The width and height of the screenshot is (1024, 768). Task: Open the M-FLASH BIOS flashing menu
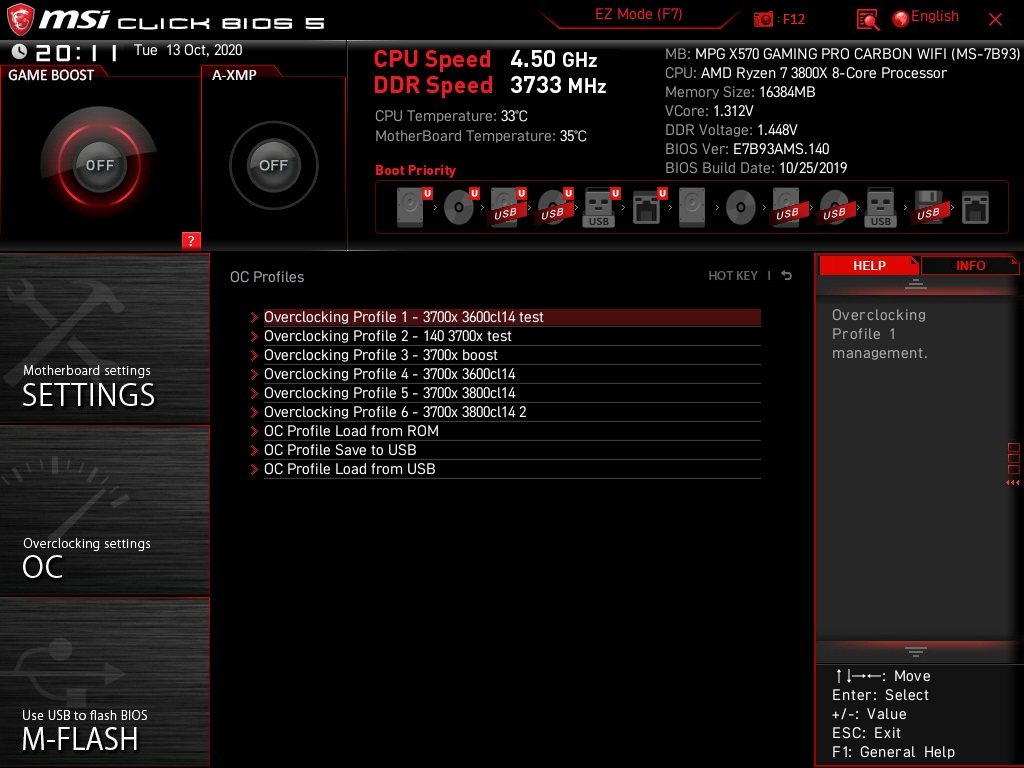pyautogui.click(x=104, y=682)
